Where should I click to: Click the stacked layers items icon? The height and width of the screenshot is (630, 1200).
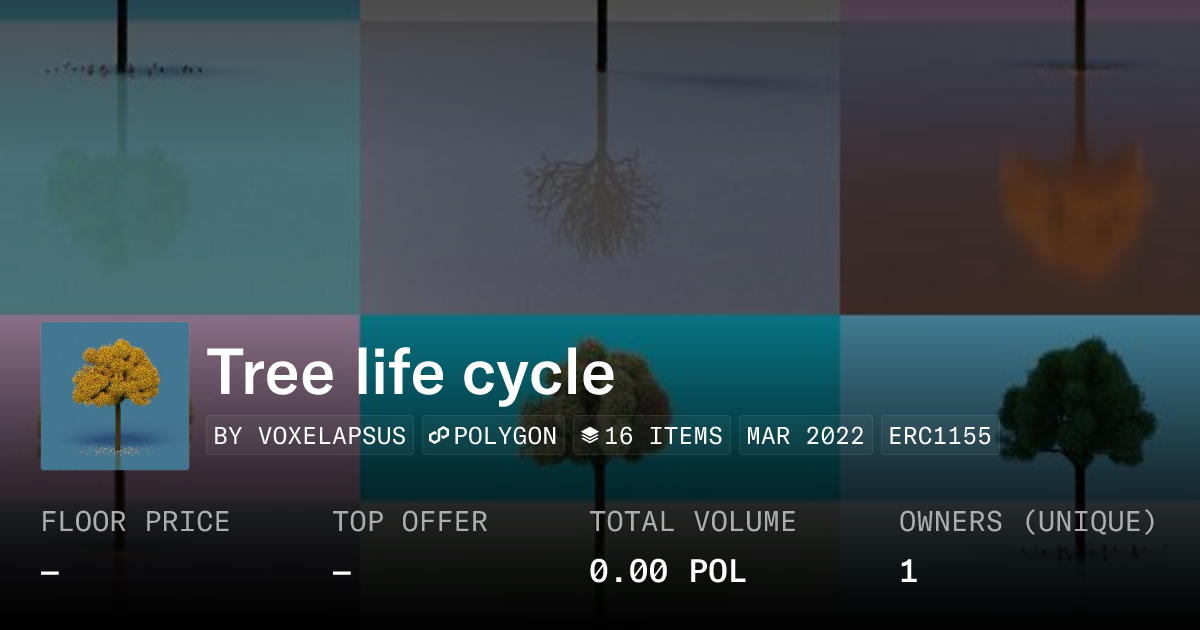(590, 436)
